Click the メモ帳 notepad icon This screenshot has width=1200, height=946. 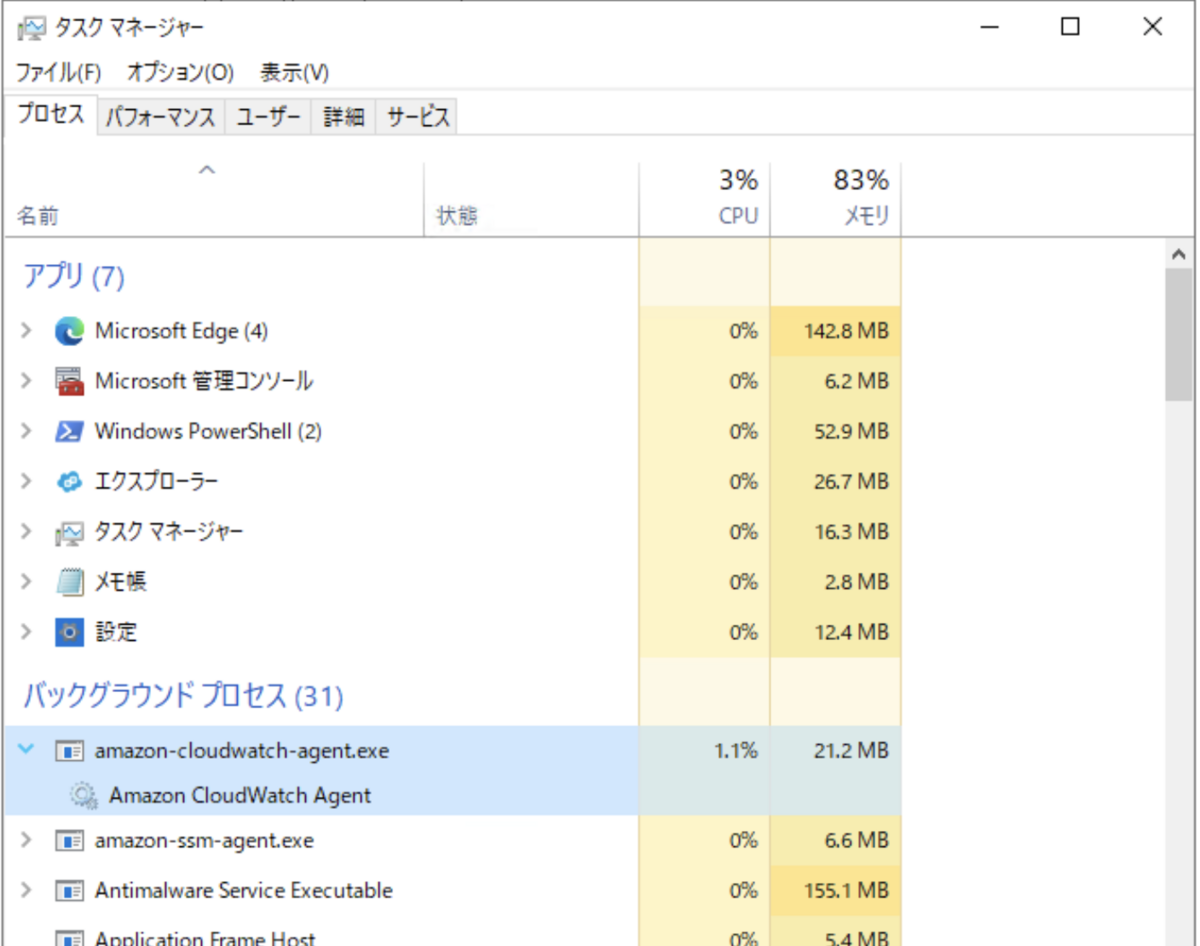(69, 582)
